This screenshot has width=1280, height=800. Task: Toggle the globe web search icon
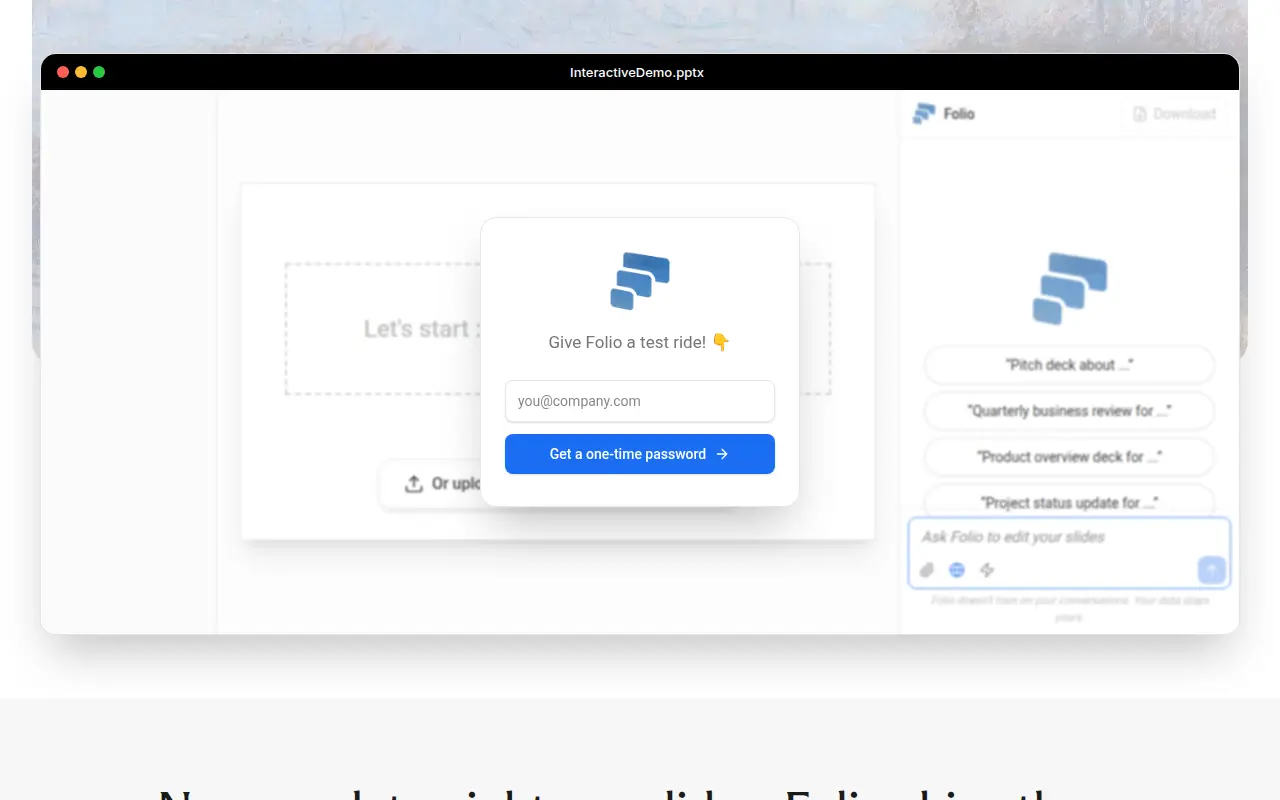point(957,570)
